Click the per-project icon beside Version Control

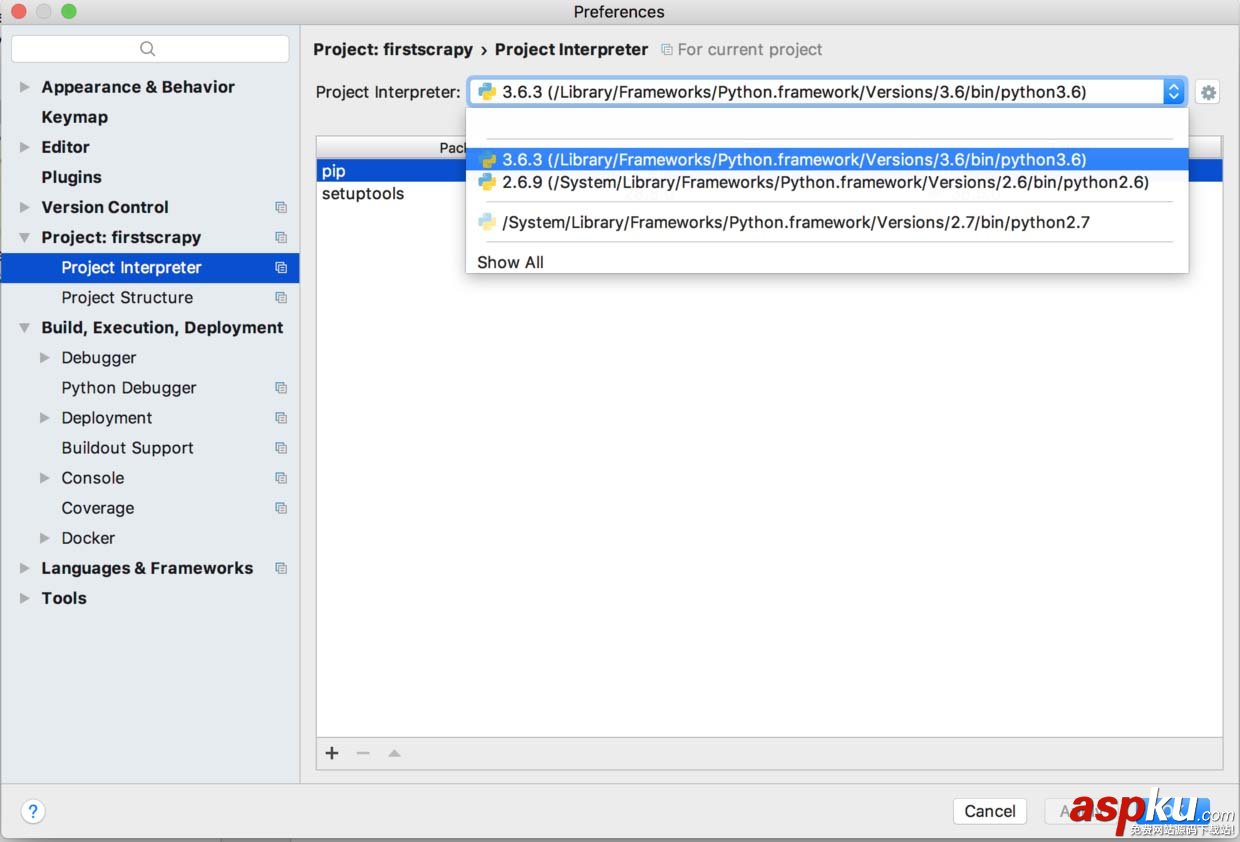pyautogui.click(x=281, y=207)
